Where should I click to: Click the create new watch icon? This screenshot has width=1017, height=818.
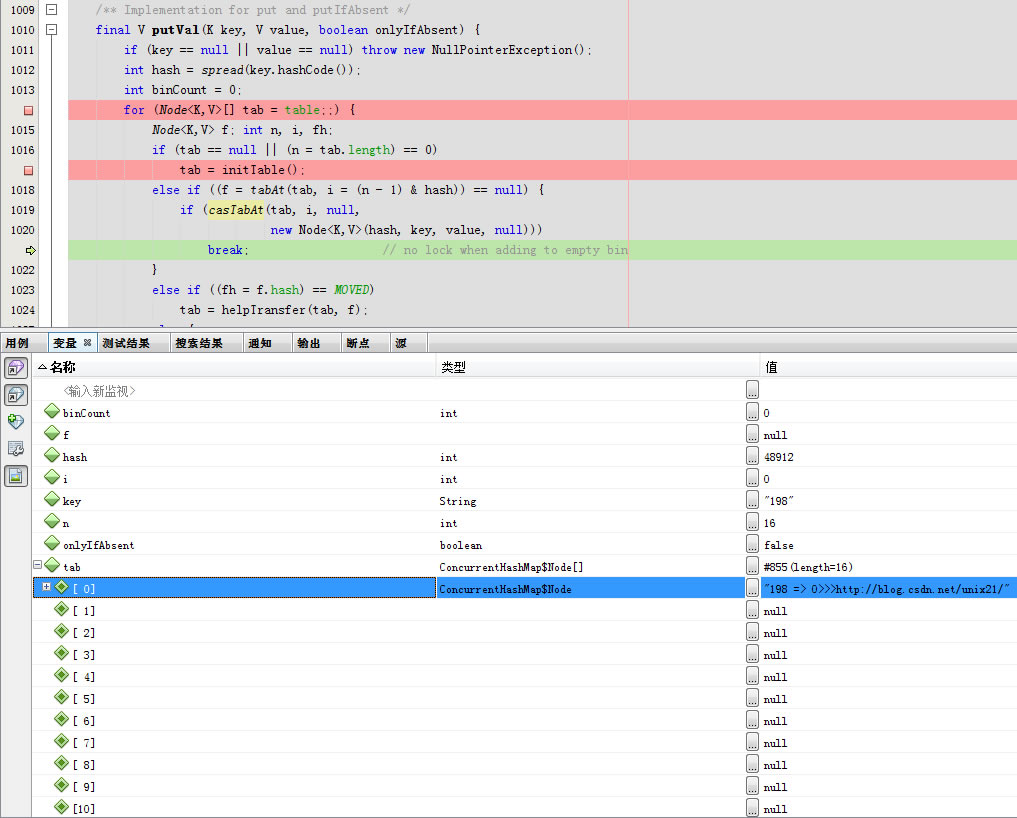click(16, 422)
